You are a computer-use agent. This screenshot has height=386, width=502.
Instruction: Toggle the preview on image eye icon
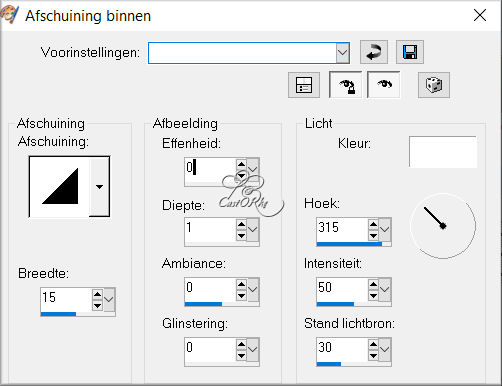[x=384, y=85]
